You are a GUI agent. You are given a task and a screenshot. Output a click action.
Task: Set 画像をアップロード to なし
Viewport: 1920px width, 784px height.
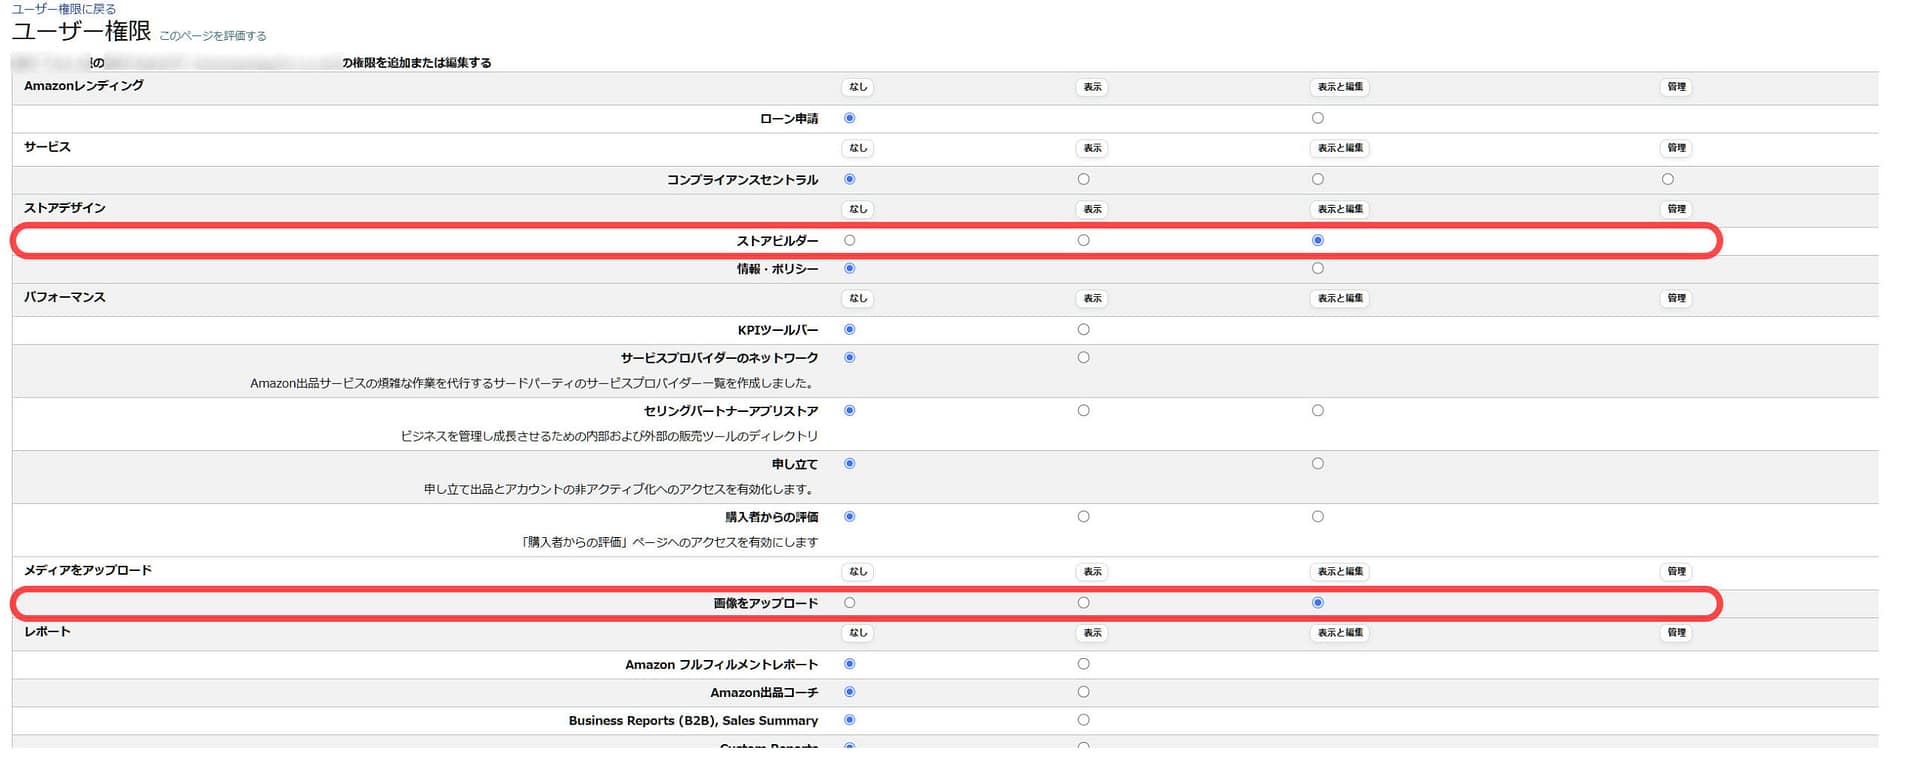click(849, 603)
